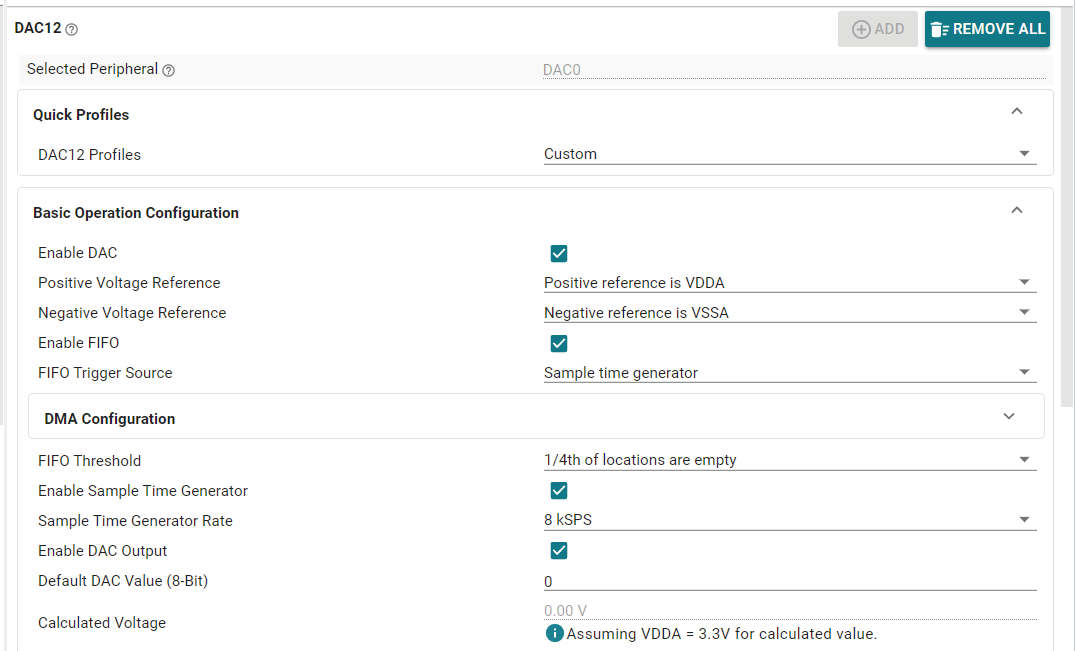Collapse the Basic Operation Configuration section
The width and height of the screenshot is (1075, 651).
tap(1017, 210)
